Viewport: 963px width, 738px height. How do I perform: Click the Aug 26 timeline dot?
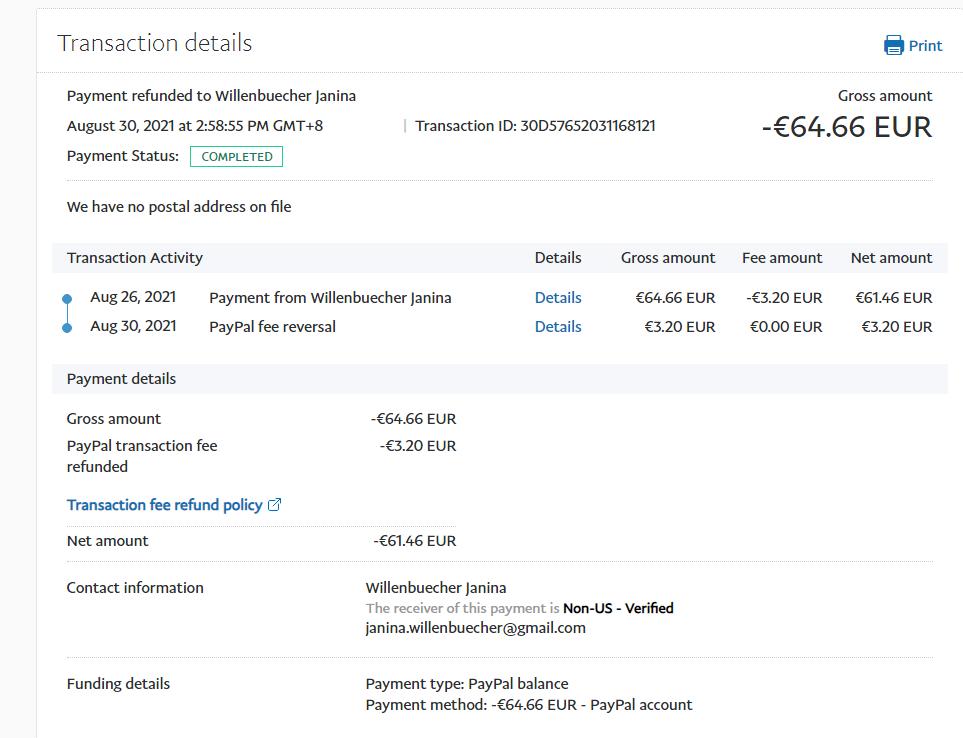pyautogui.click(x=67, y=298)
